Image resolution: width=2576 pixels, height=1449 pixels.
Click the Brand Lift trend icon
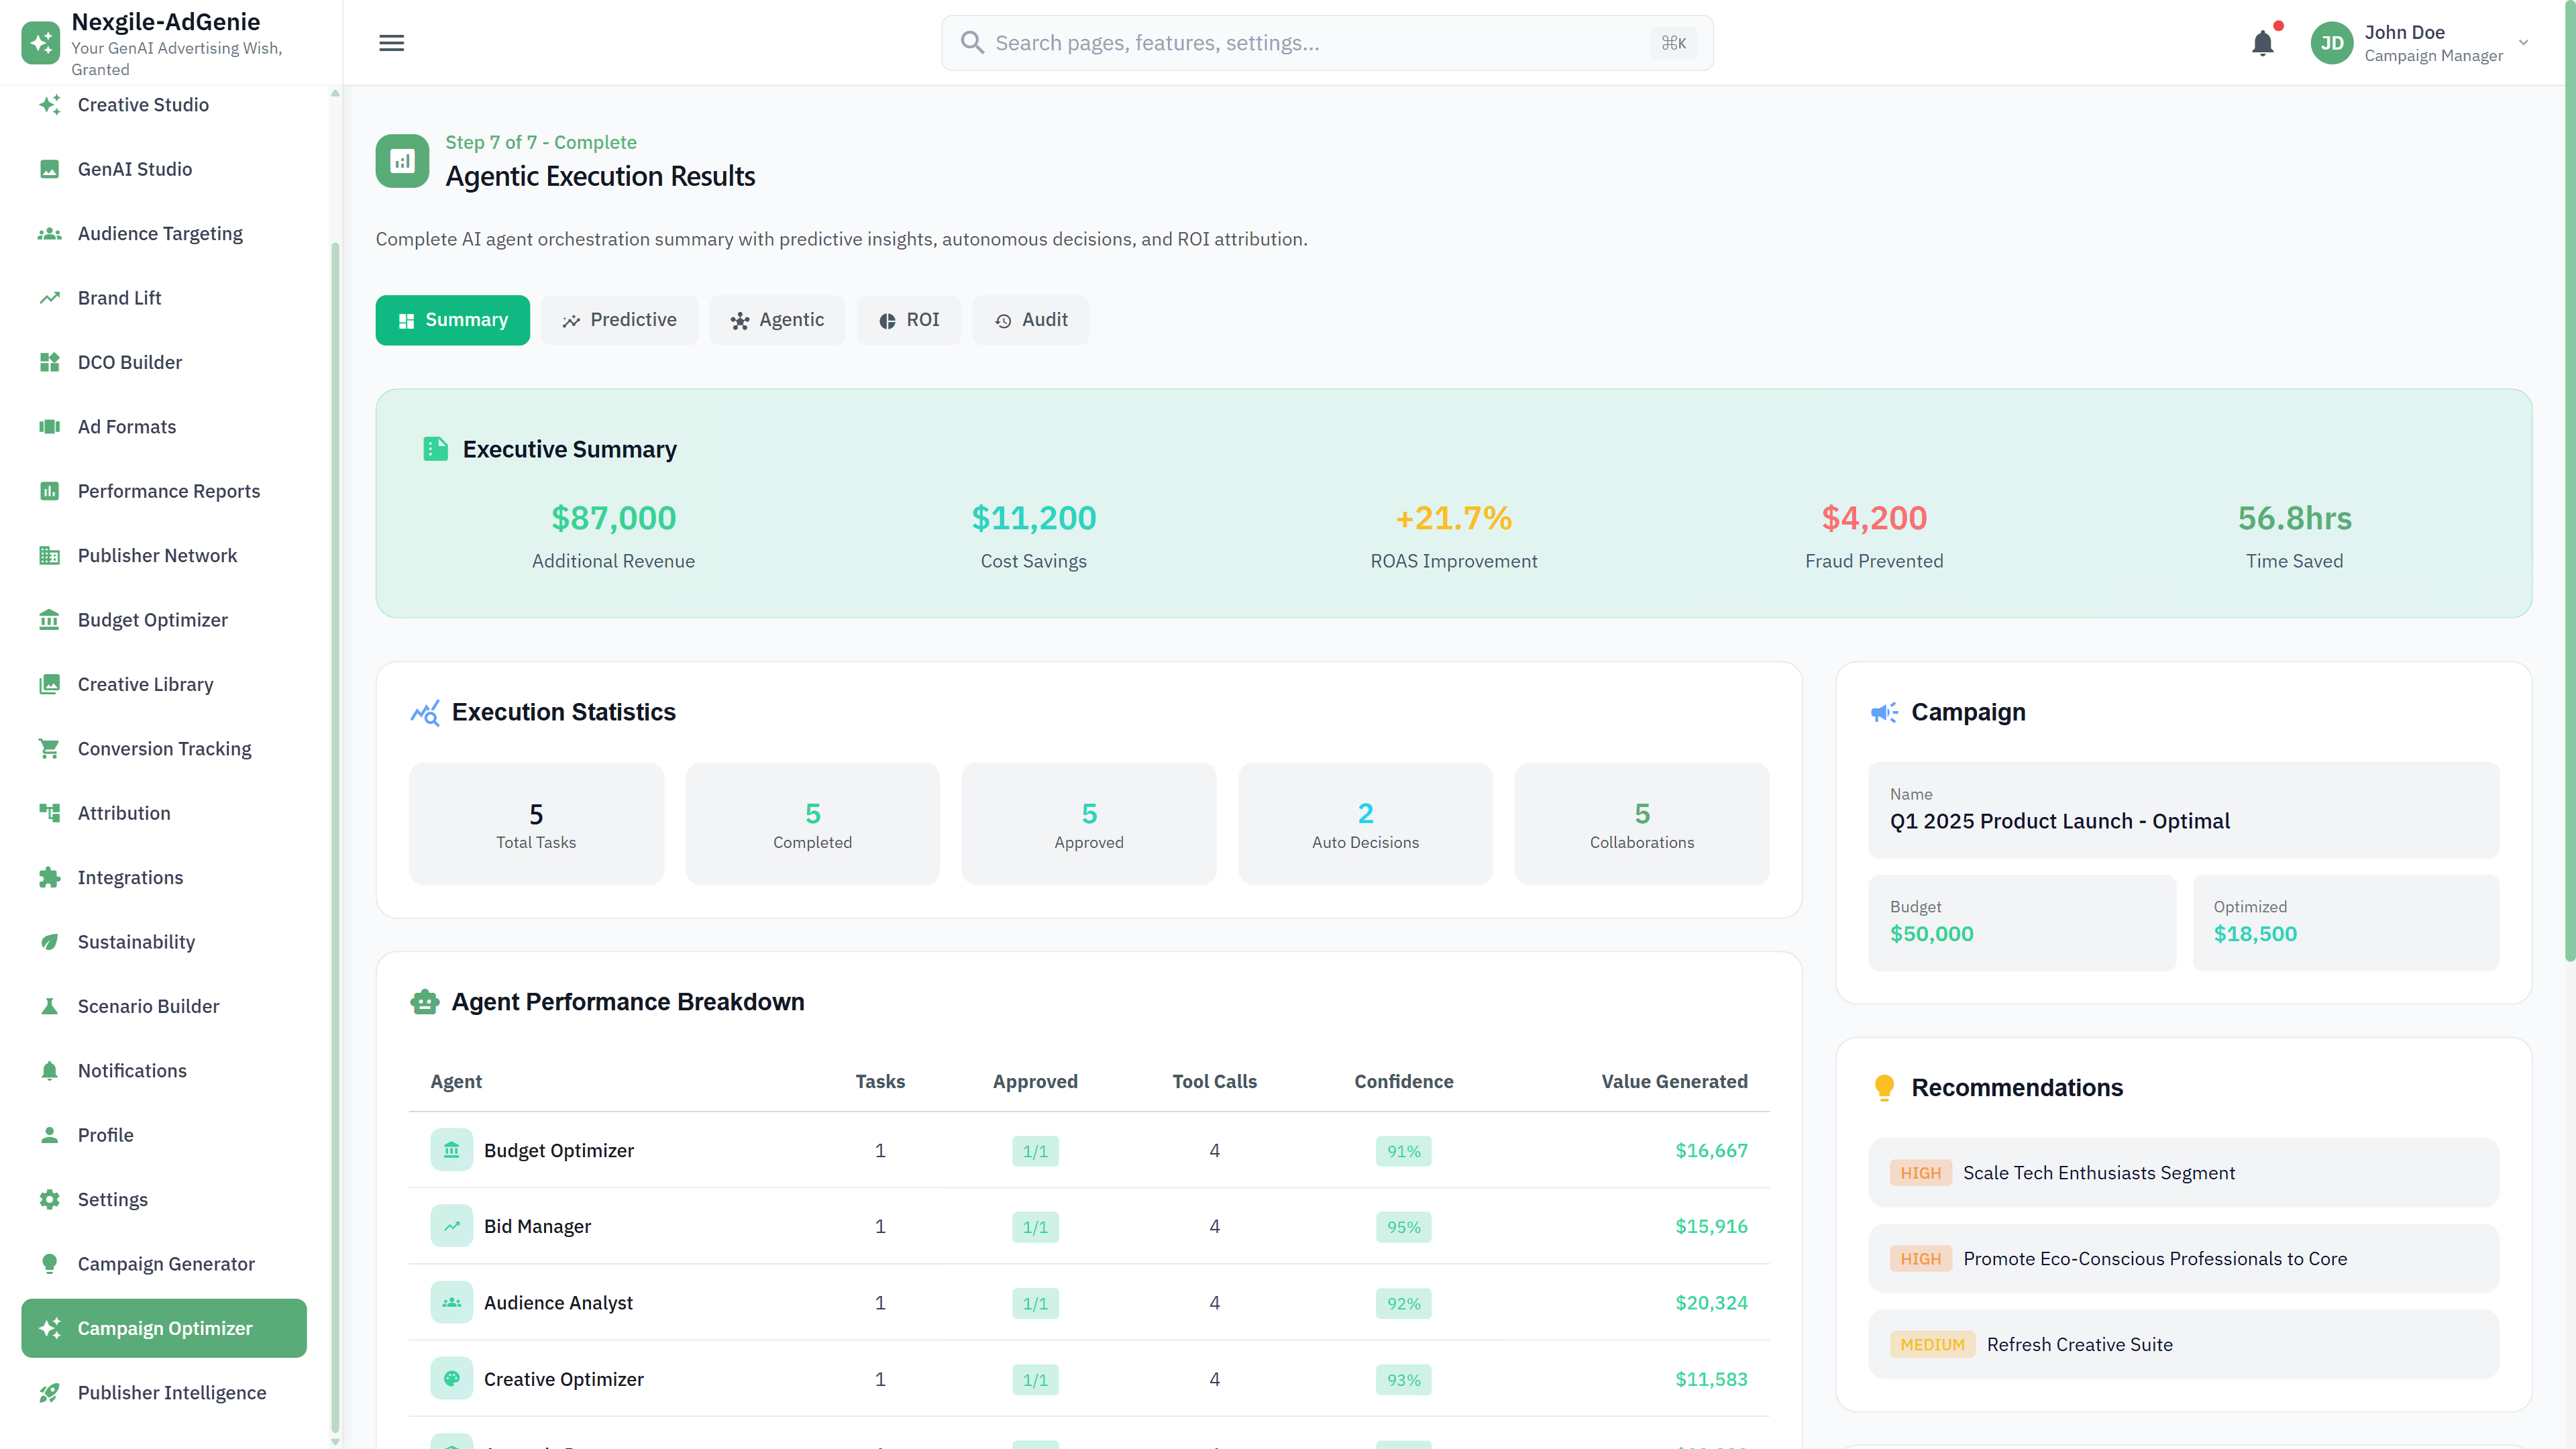coord(50,297)
